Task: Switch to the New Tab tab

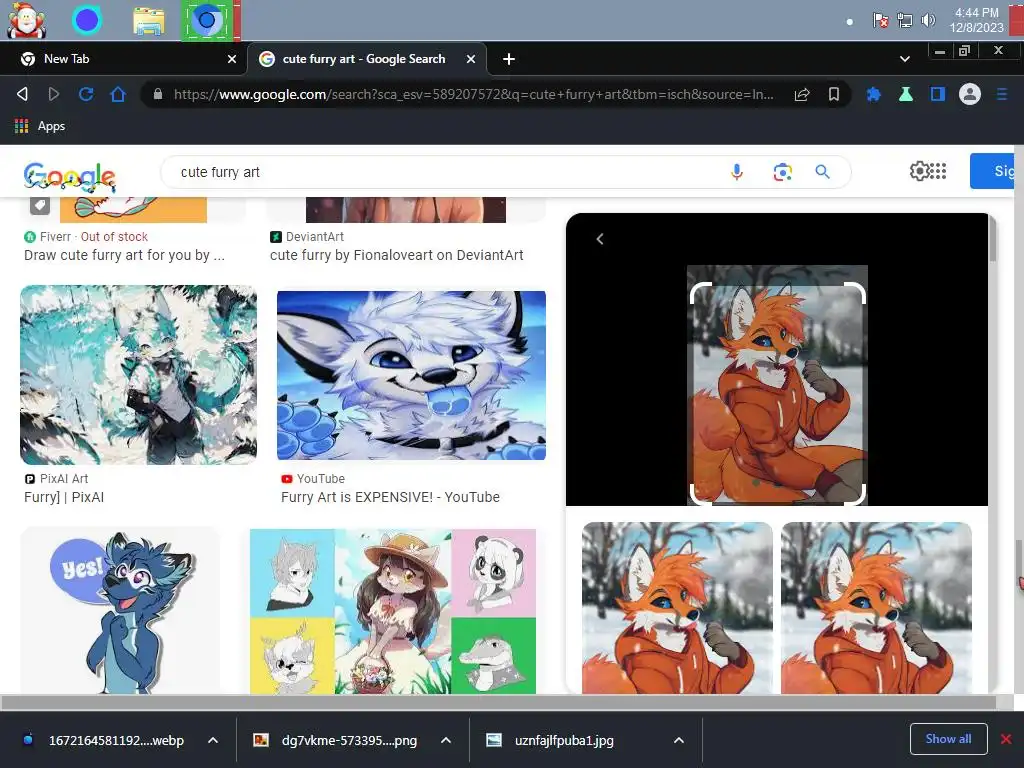Action: (124, 59)
